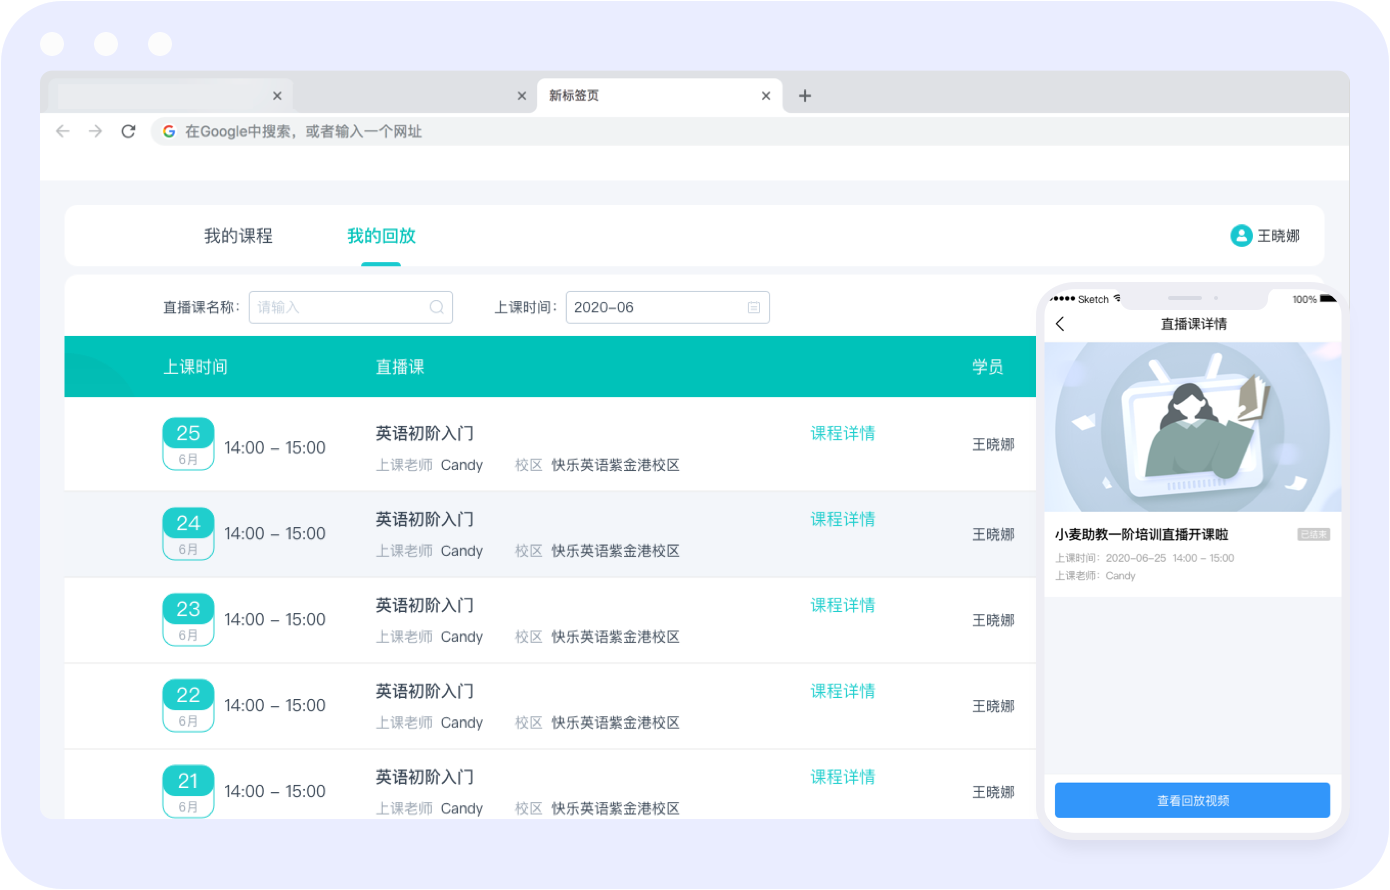The width and height of the screenshot is (1390, 890).
Task: Switch to the 新标签页 browser tab
Action: click(660, 96)
